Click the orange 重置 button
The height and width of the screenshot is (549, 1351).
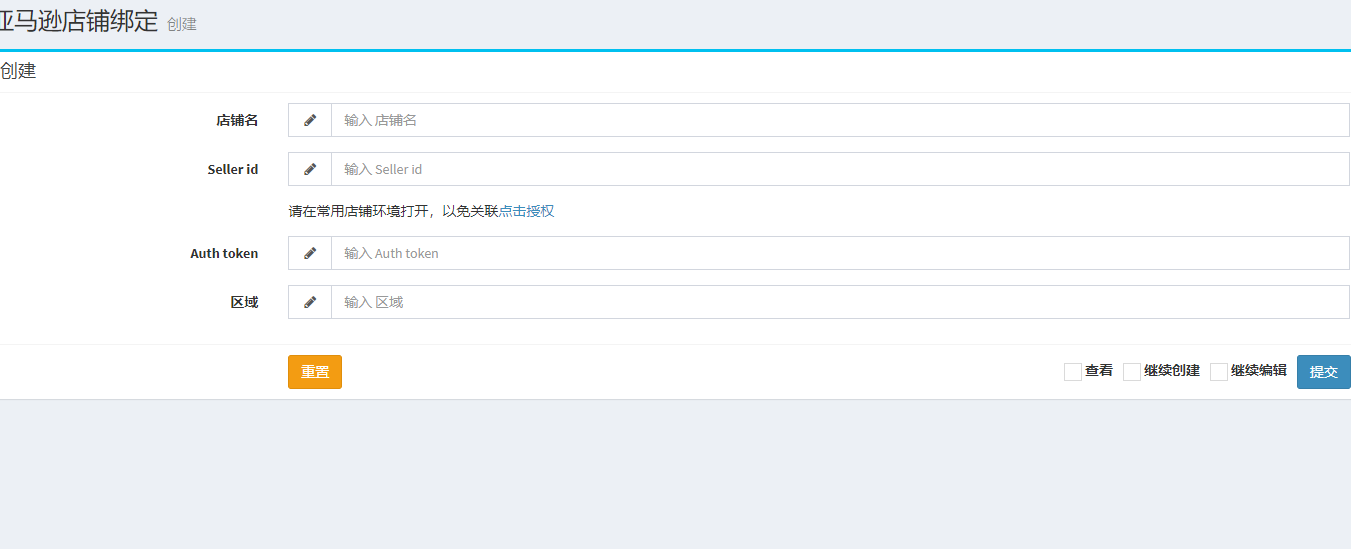[315, 372]
